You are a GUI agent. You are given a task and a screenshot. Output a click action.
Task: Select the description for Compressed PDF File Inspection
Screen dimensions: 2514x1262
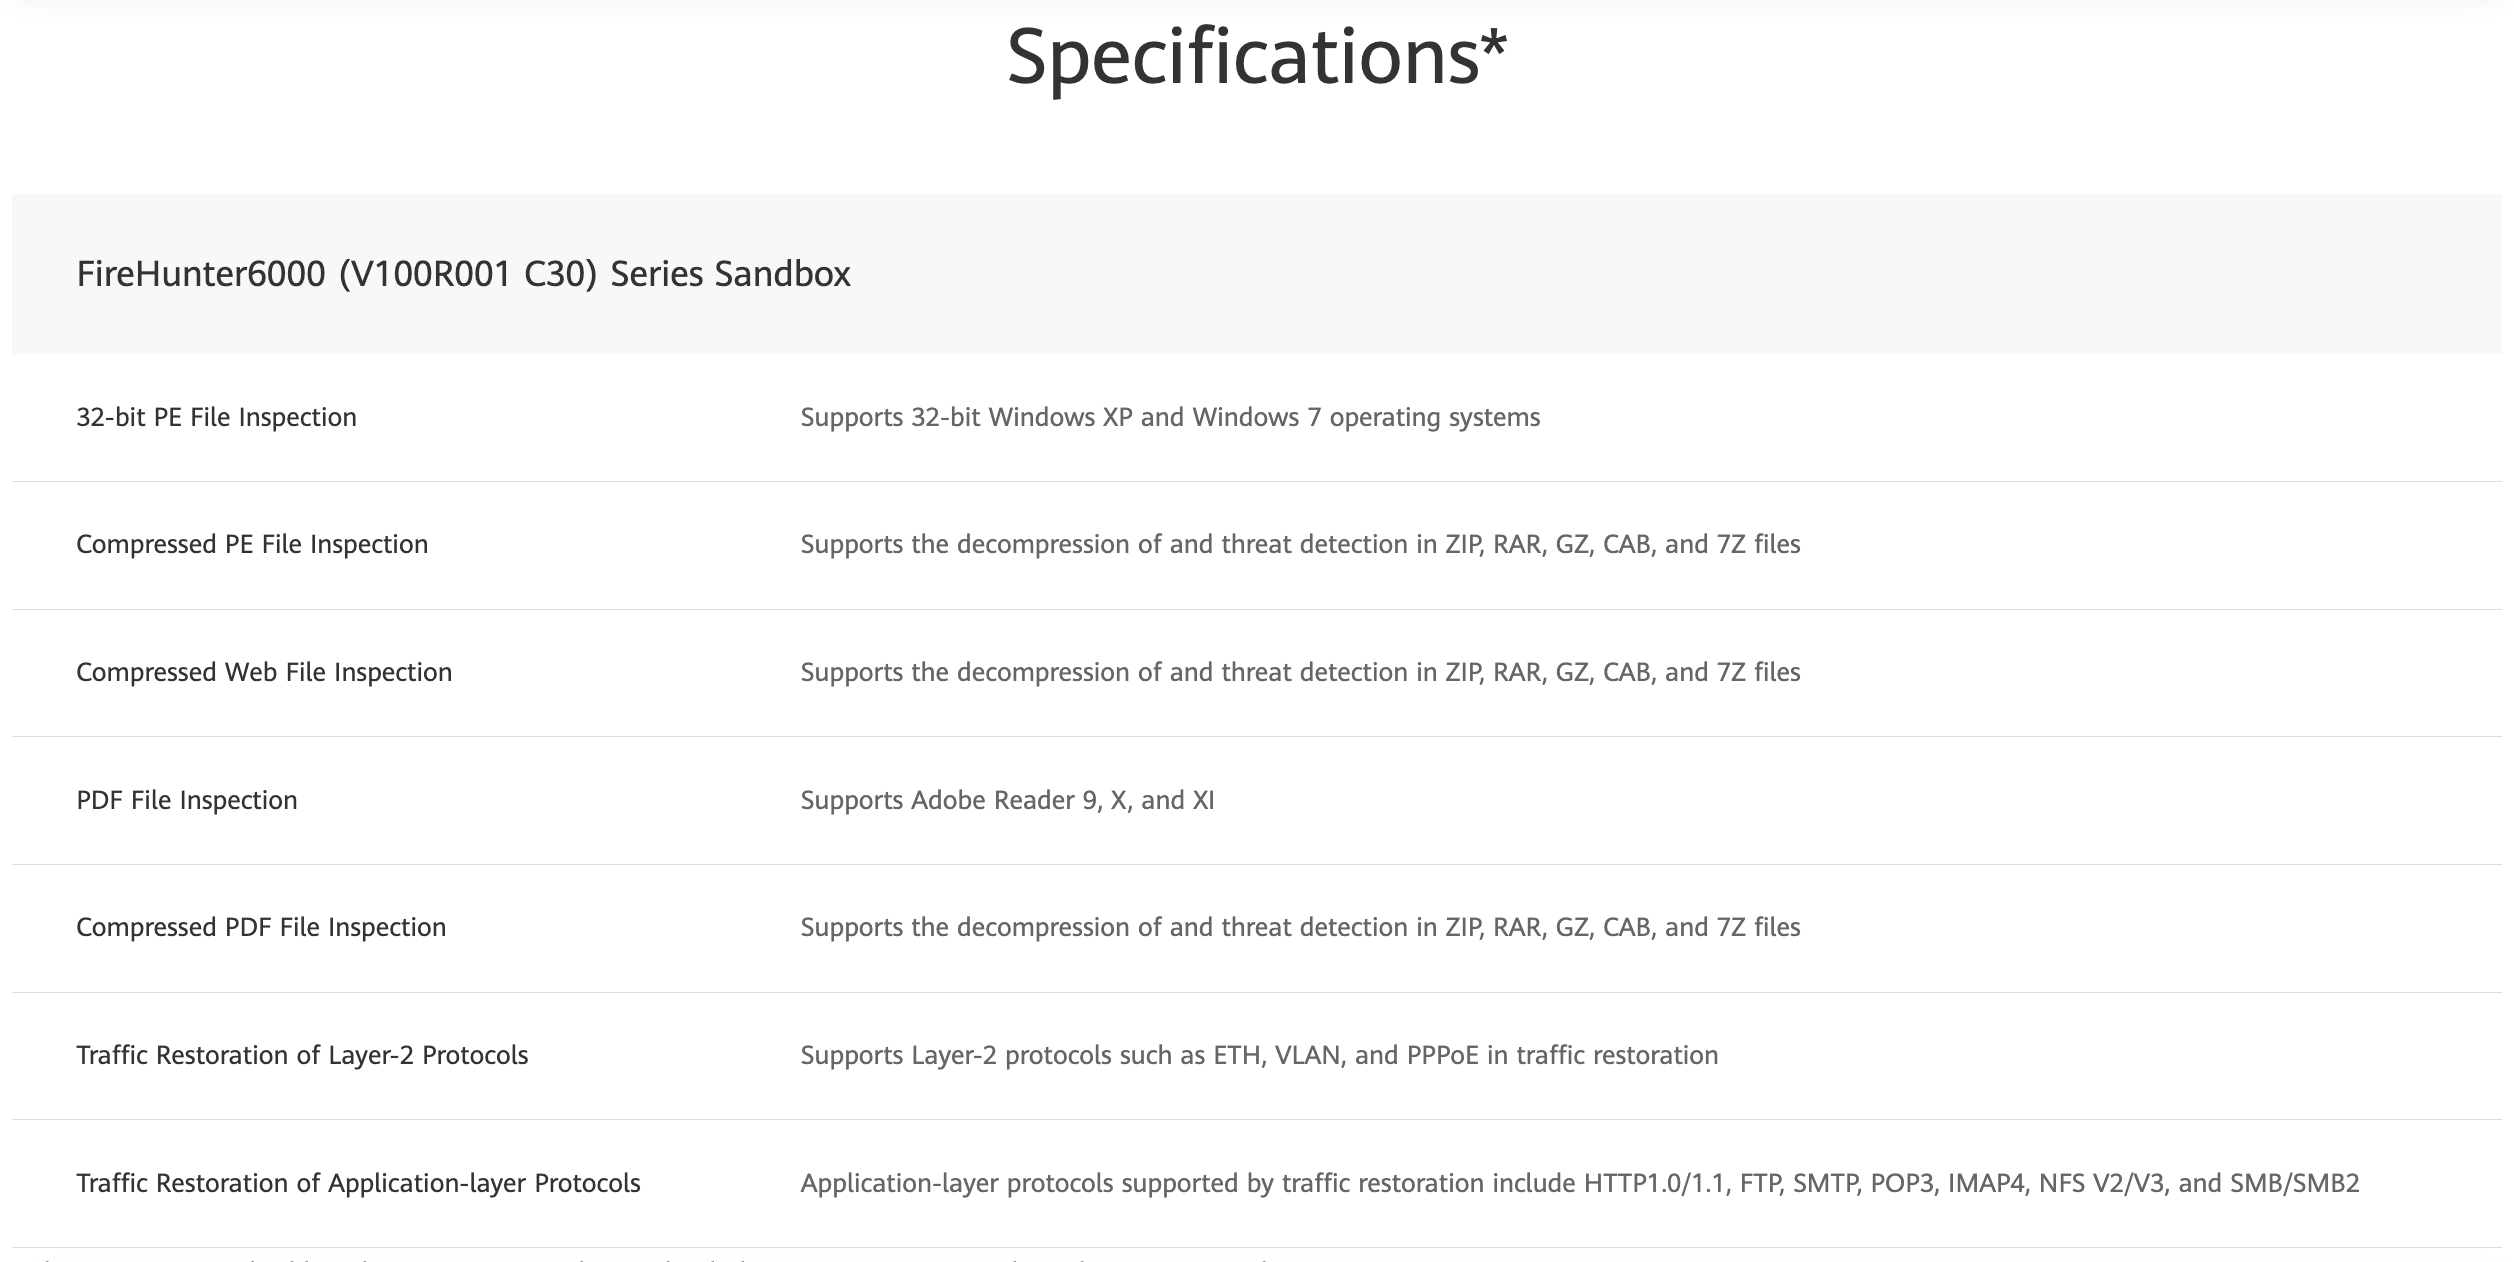click(x=1300, y=927)
